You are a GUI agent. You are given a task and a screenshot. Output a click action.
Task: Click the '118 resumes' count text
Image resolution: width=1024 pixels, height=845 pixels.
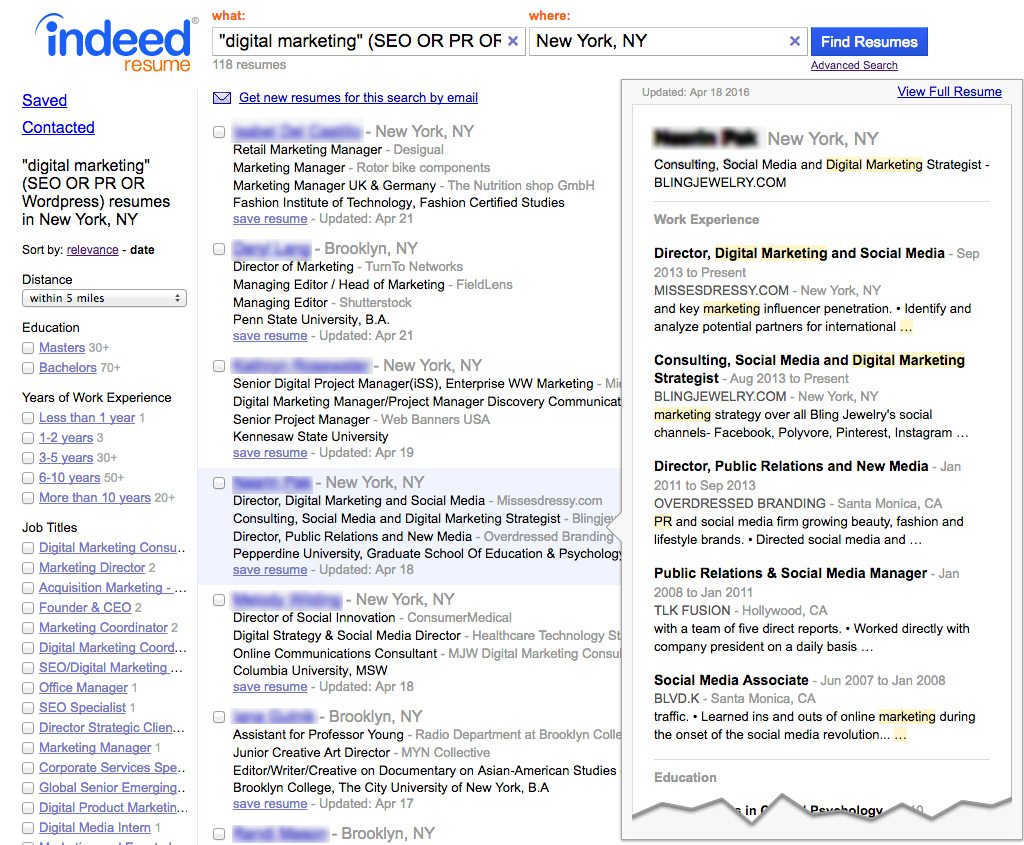249,65
